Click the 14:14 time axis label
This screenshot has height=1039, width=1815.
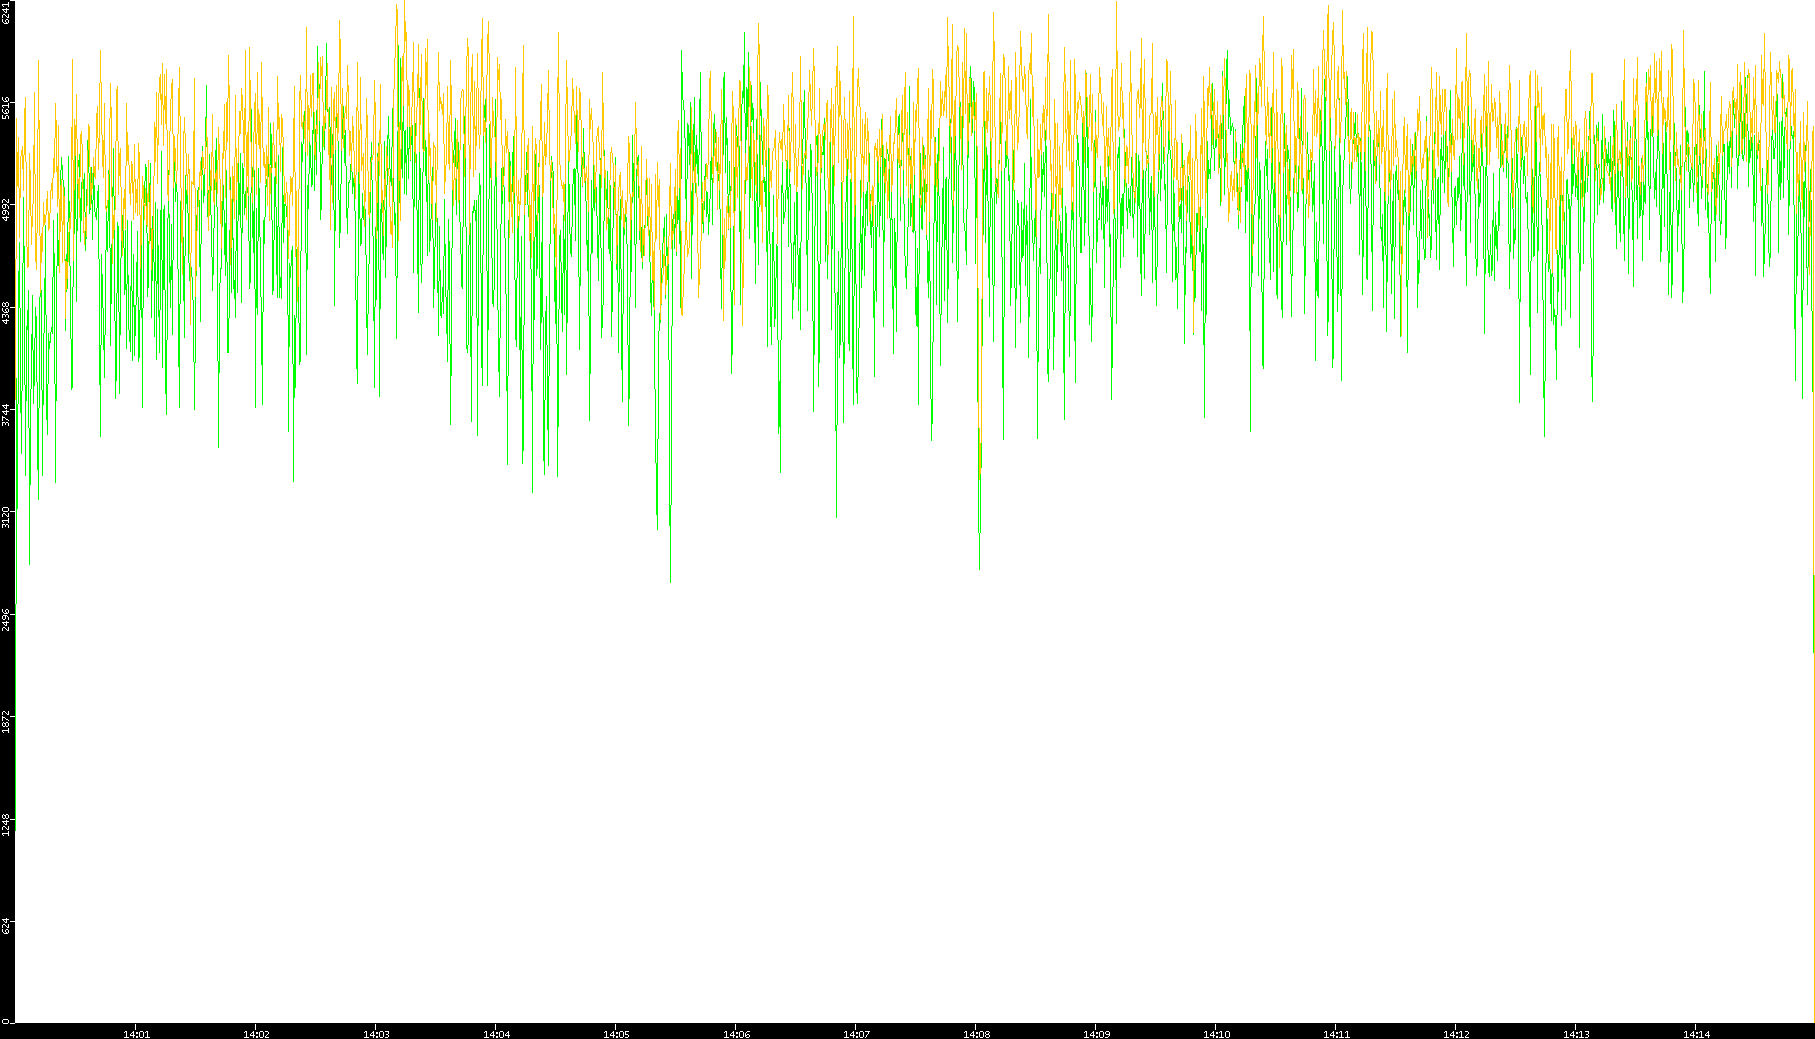[1696, 1034]
